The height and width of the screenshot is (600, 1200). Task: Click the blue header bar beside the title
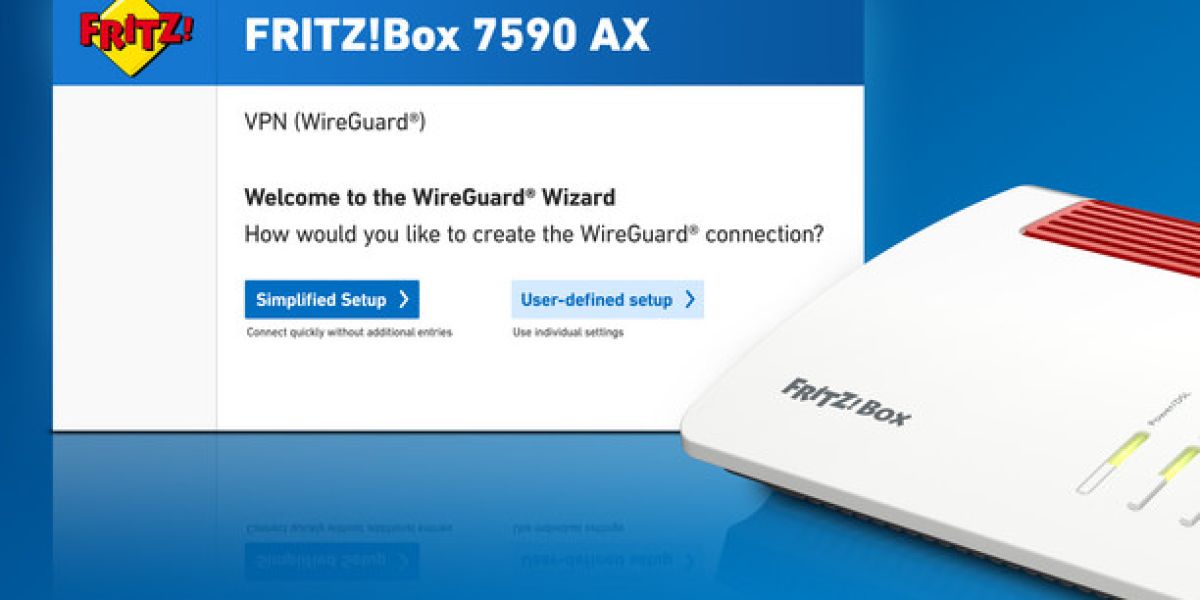click(755, 40)
